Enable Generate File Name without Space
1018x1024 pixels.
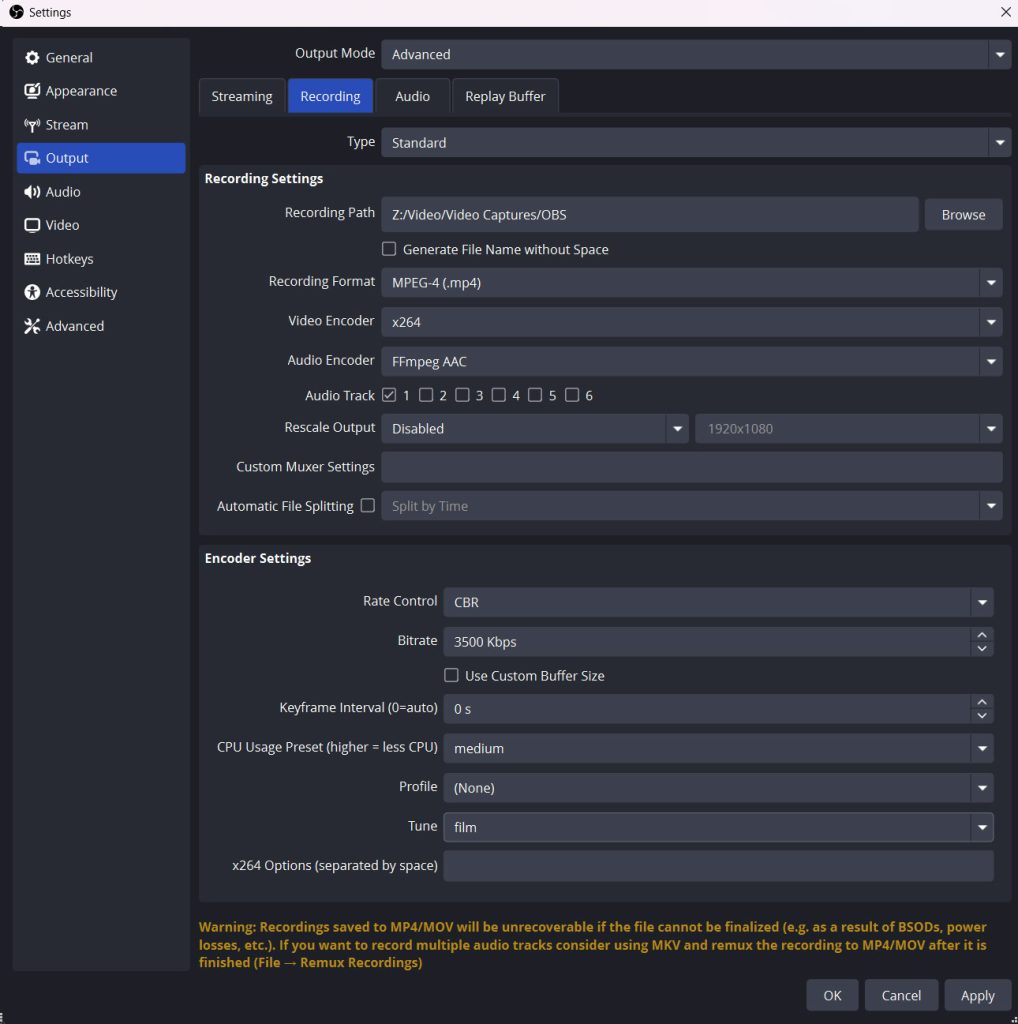point(390,249)
